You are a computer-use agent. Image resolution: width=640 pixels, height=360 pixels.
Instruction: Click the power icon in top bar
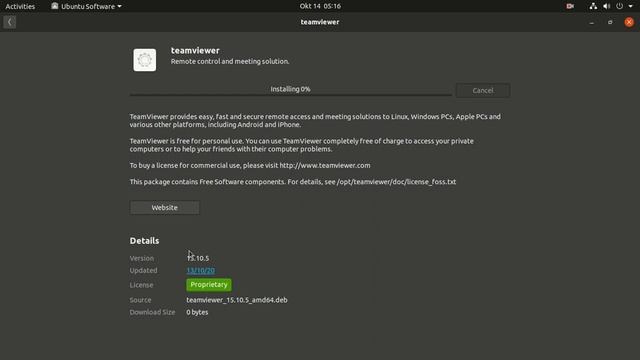coord(620,6)
